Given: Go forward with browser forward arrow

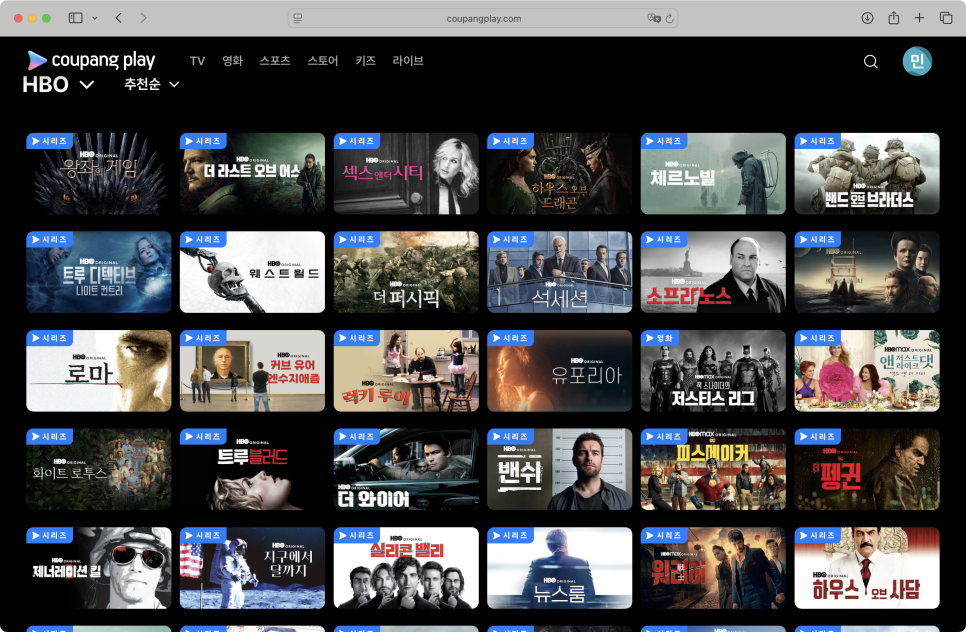Looking at the screenshot, I should click(x=144, y=18).
